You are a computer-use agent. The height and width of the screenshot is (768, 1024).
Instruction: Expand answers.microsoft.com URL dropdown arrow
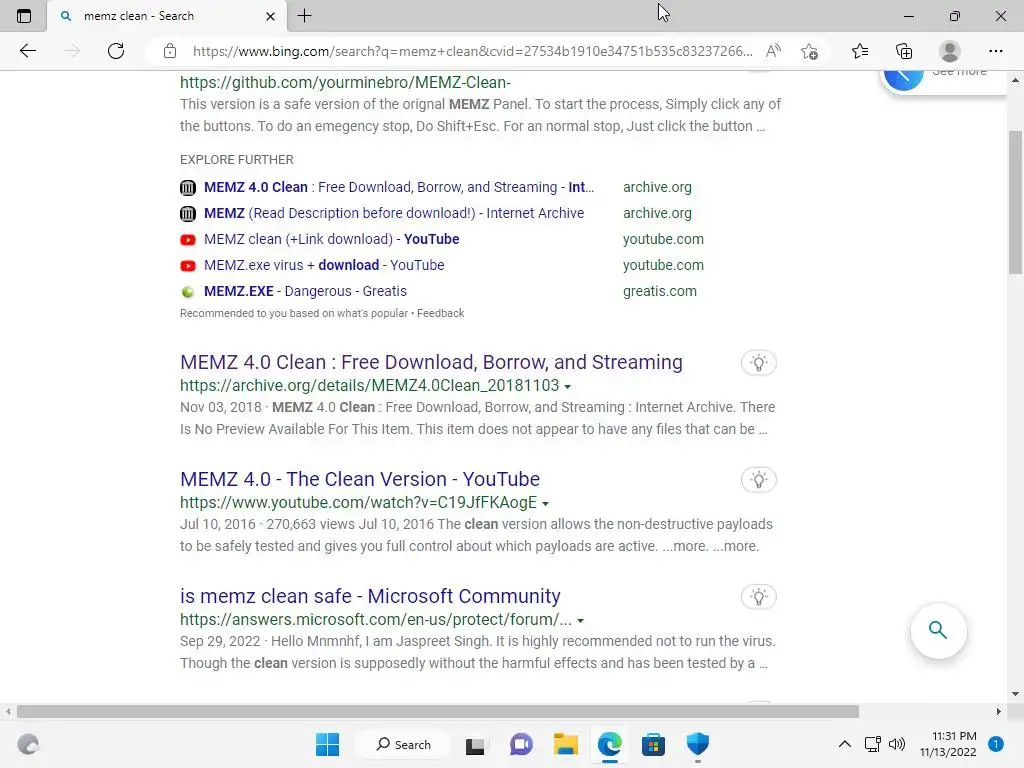(581, 620)
